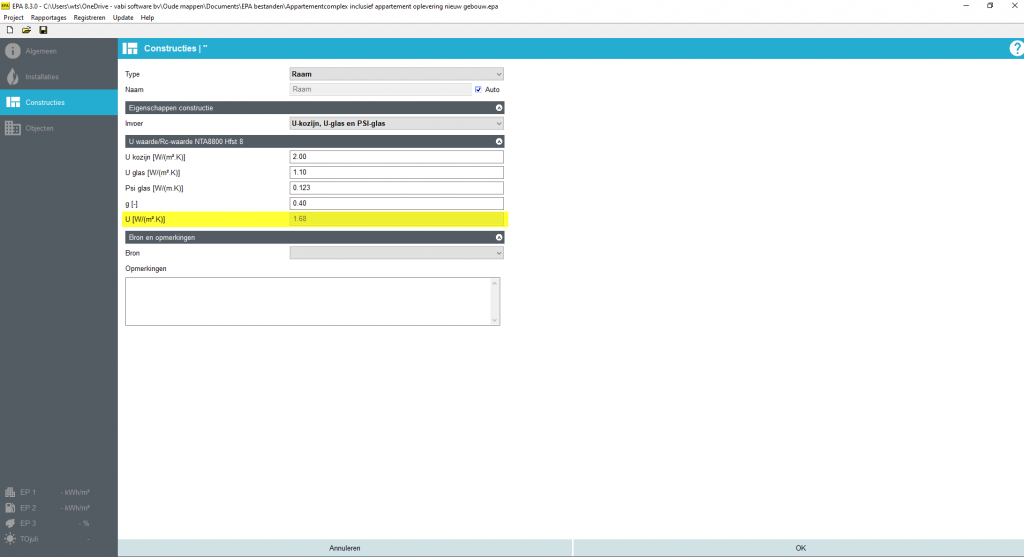Open the Rapportages menu
The width and height of the screenshot is (1024, 557).
48,18
